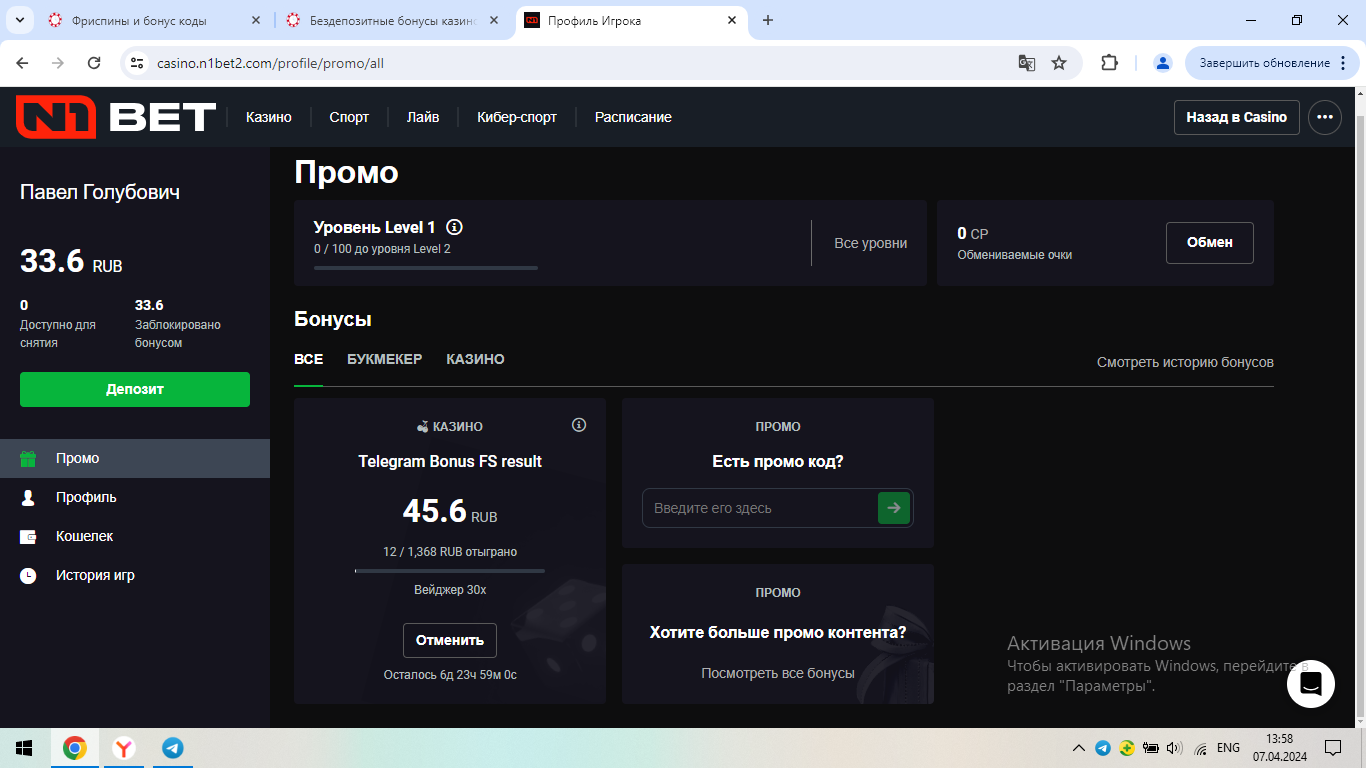Click the translate page icon in address bar
The width and height of the screenshot is (1366, 768).
click(1026, 63)
